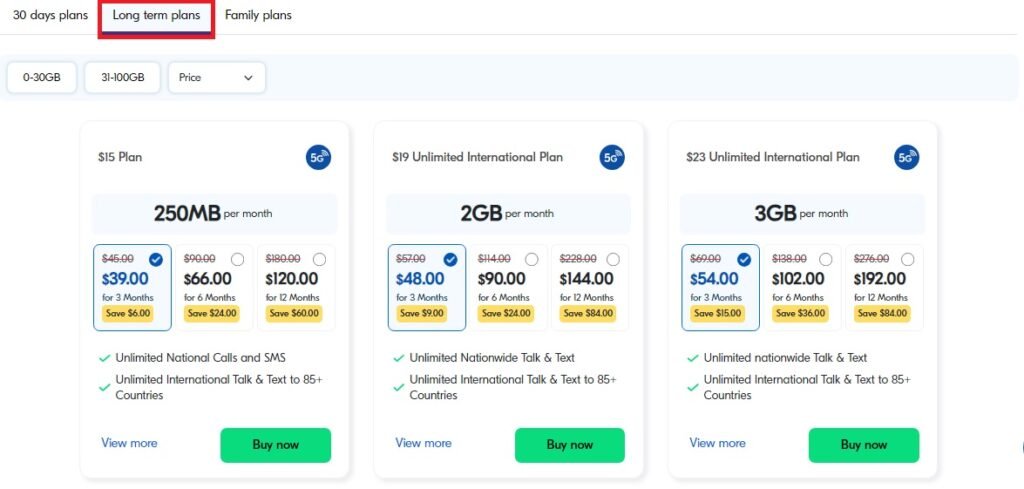Select the $66.00 for 6 Months option
Viewport: 1024px width, 489px height.
click(214, 287)
